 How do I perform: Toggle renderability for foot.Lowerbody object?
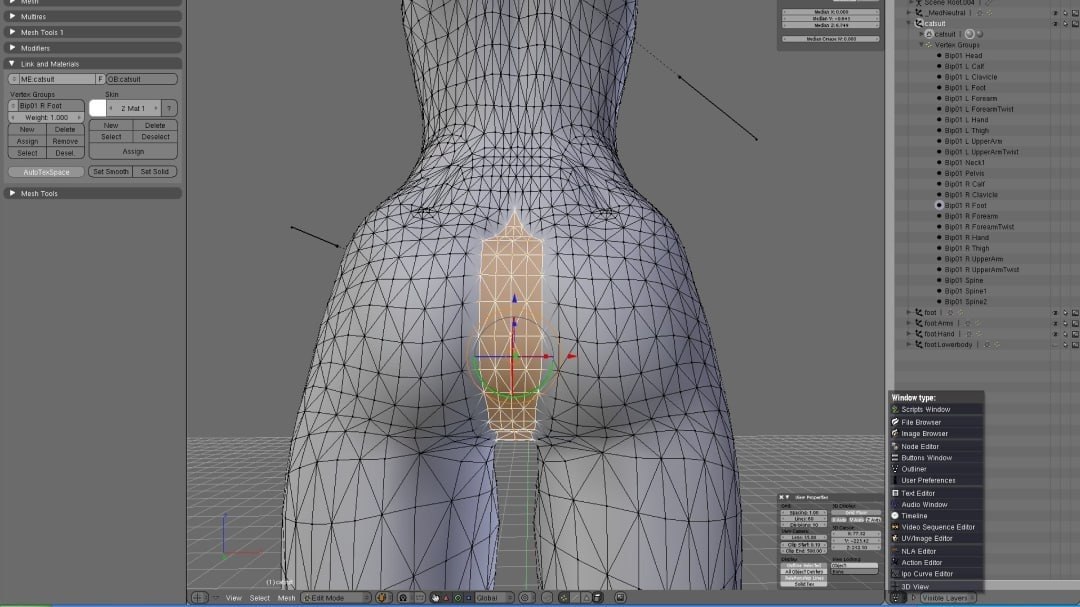[x=1074, y=344]
